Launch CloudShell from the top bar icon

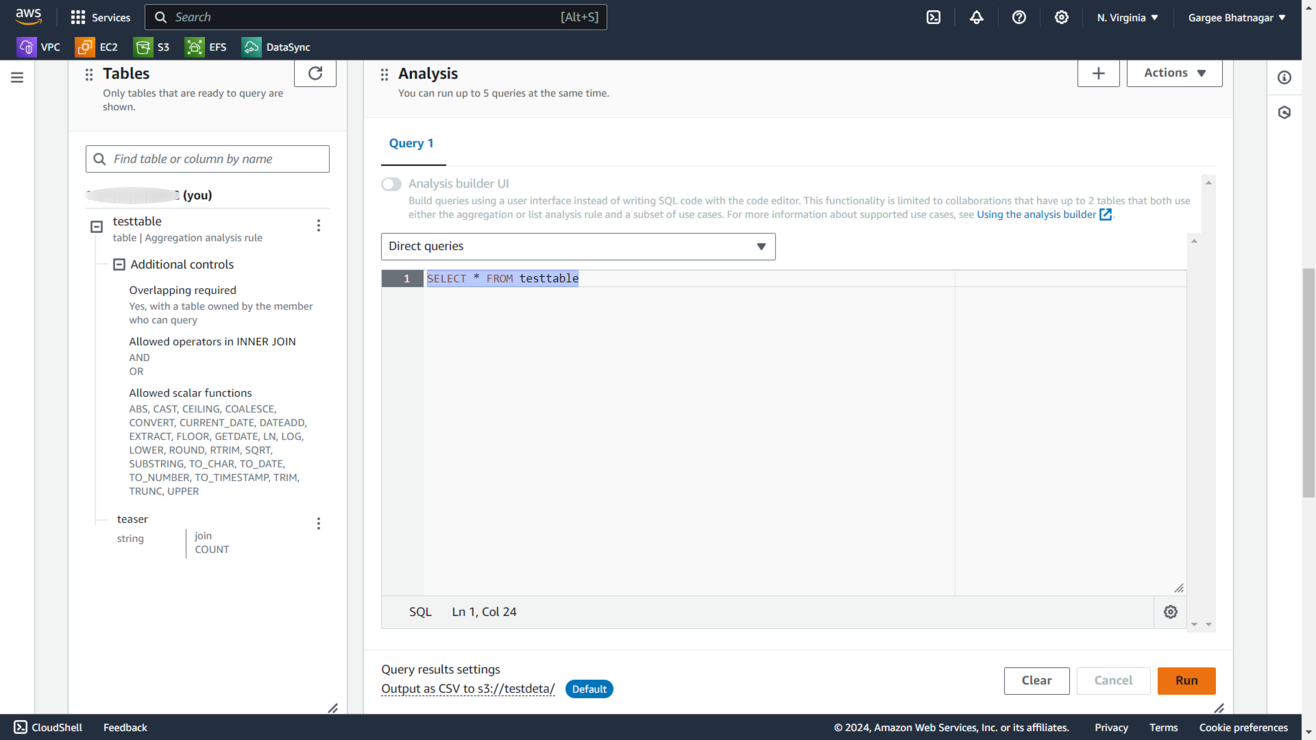933,17
